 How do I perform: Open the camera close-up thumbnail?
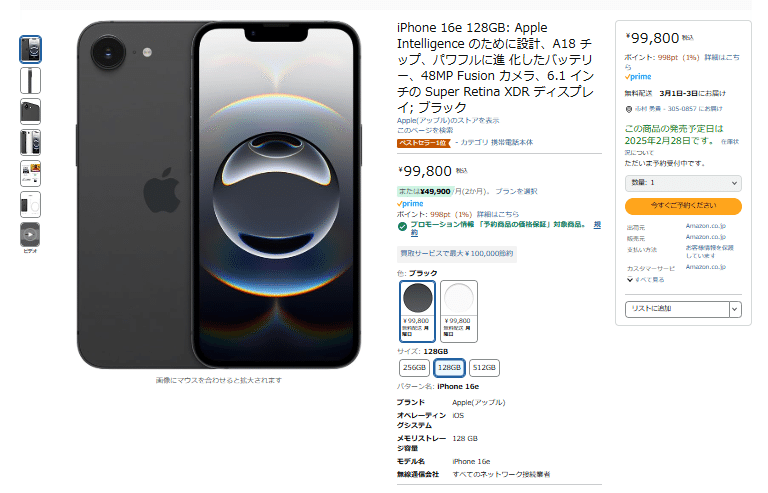click(x=30, y=112)
